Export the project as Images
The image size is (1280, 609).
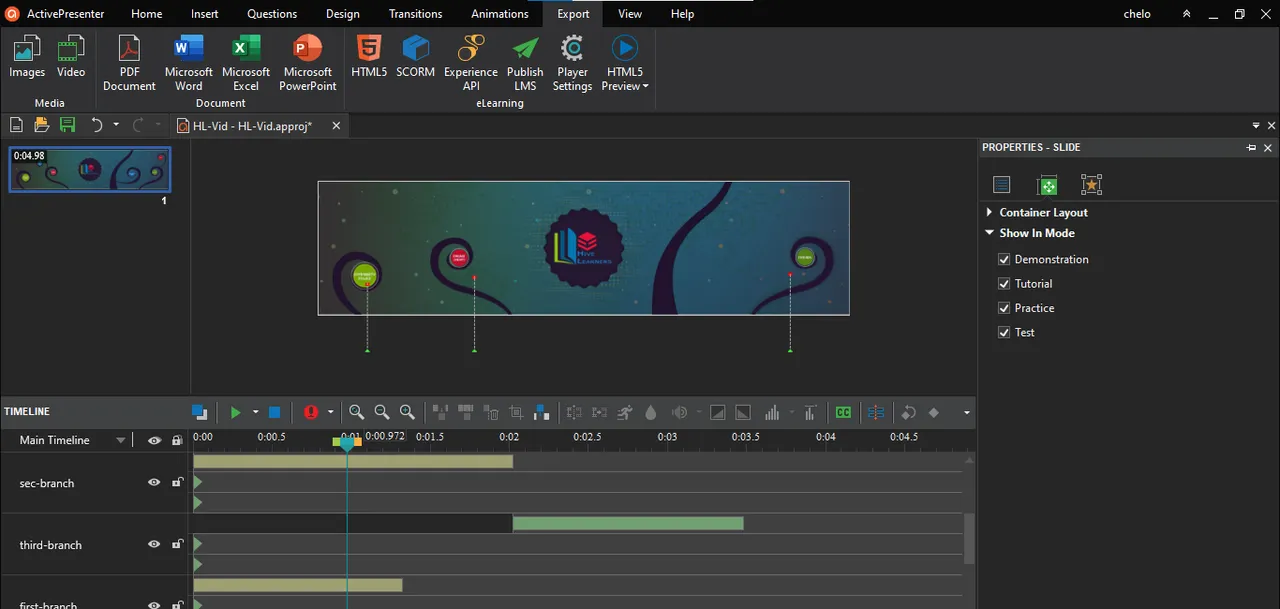click(x=27, y=57)
